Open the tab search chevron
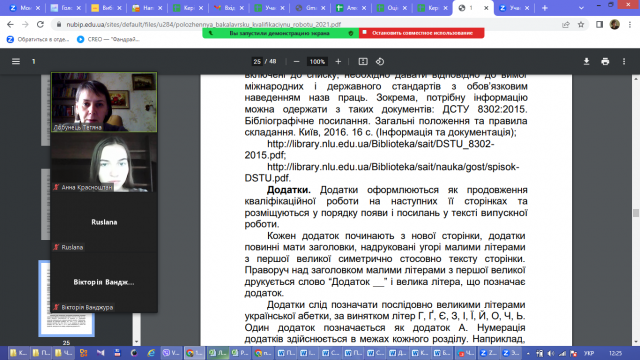Viewport: 640px width, 360px height. coord(581,8)
